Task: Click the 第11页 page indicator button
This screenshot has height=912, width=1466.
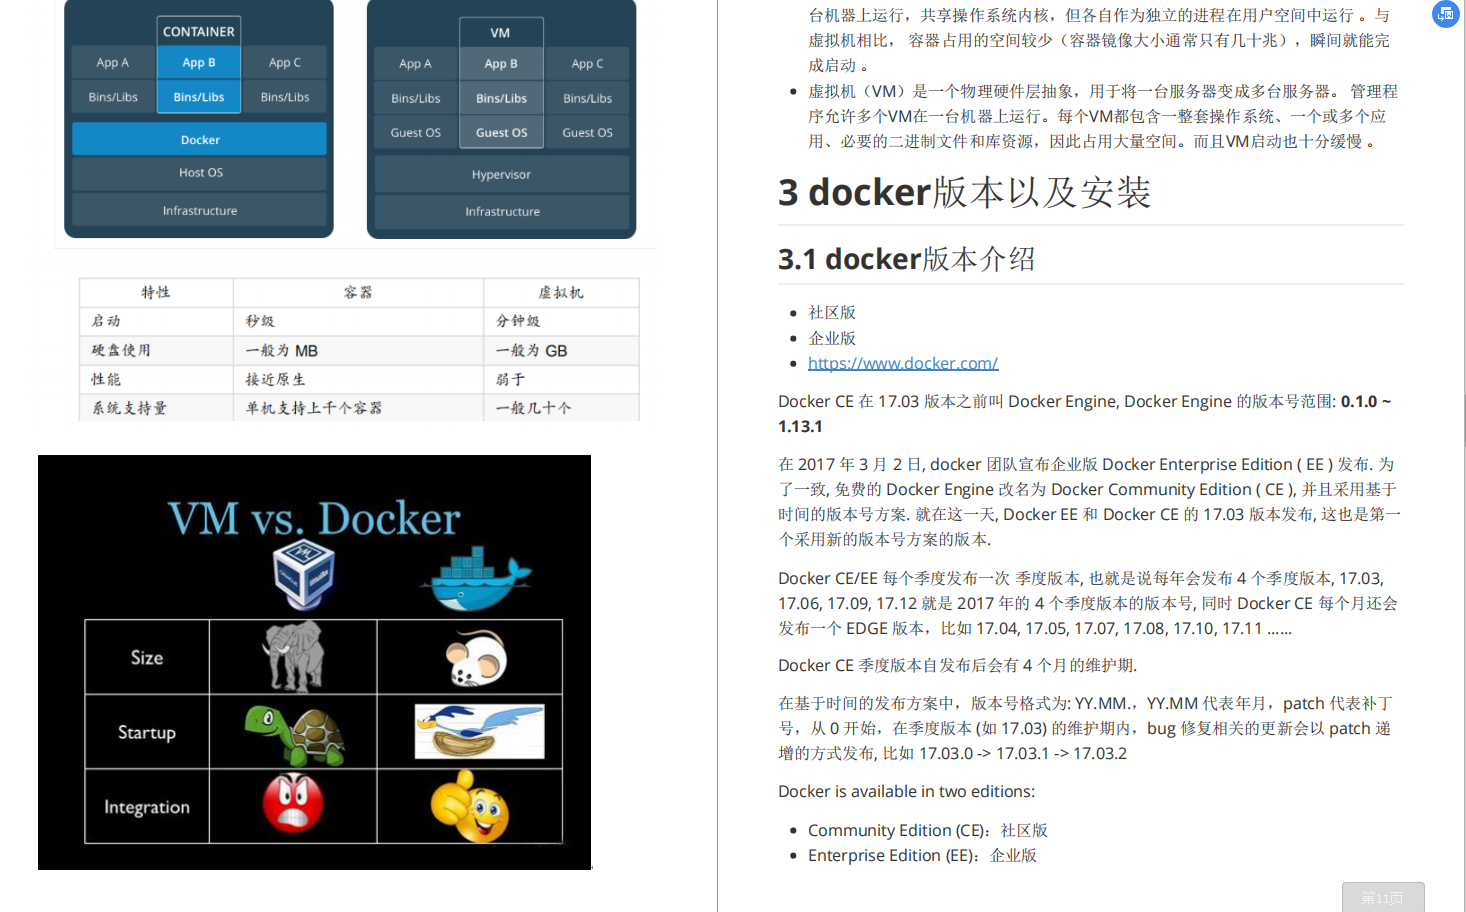Action: [1383, 897]
